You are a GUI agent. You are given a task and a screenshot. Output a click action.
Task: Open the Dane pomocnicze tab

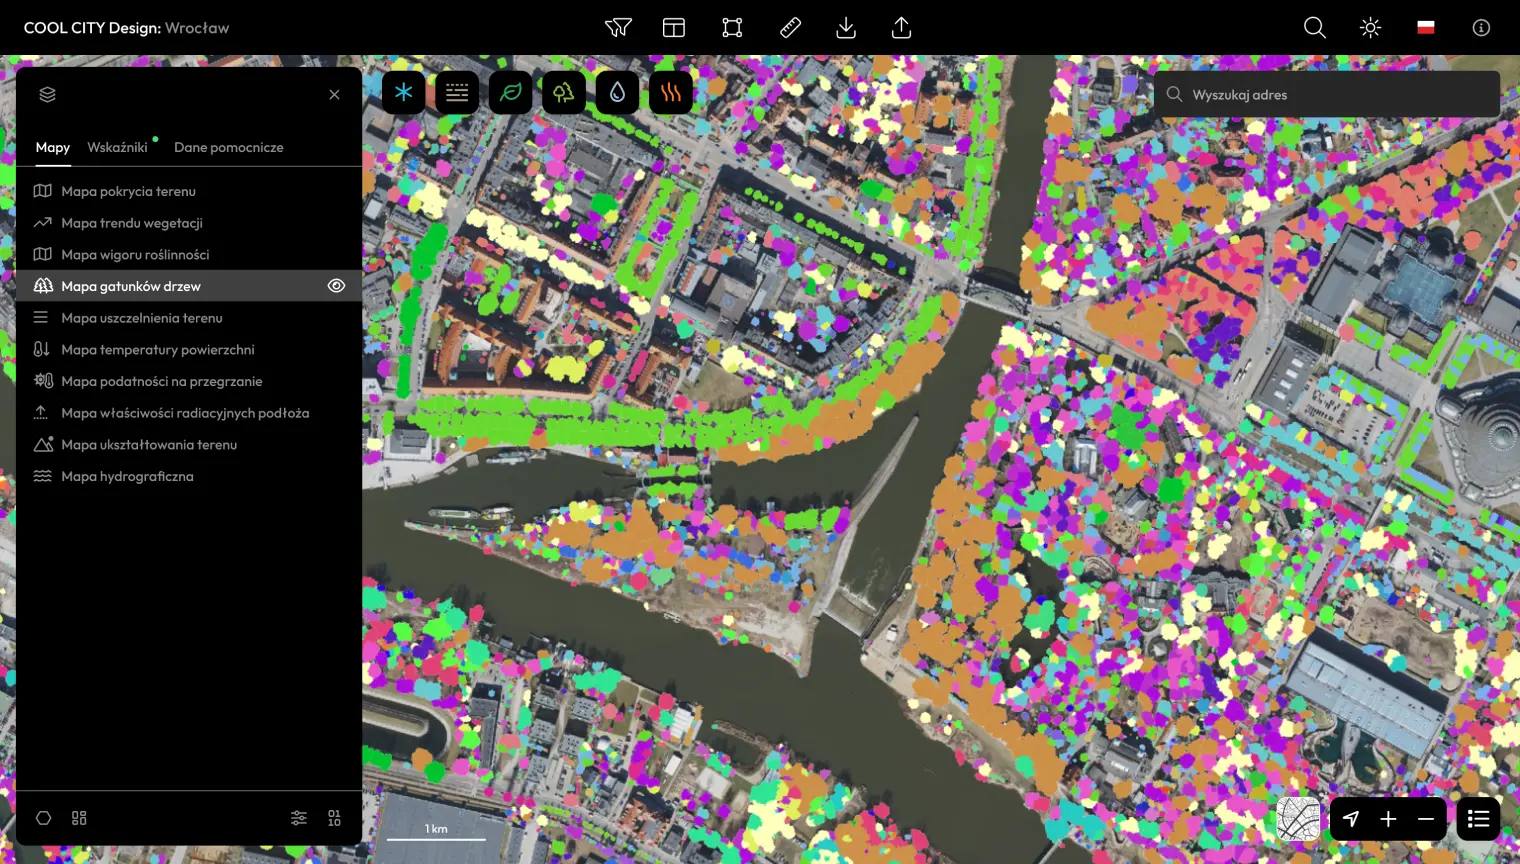tap(229, 147)
